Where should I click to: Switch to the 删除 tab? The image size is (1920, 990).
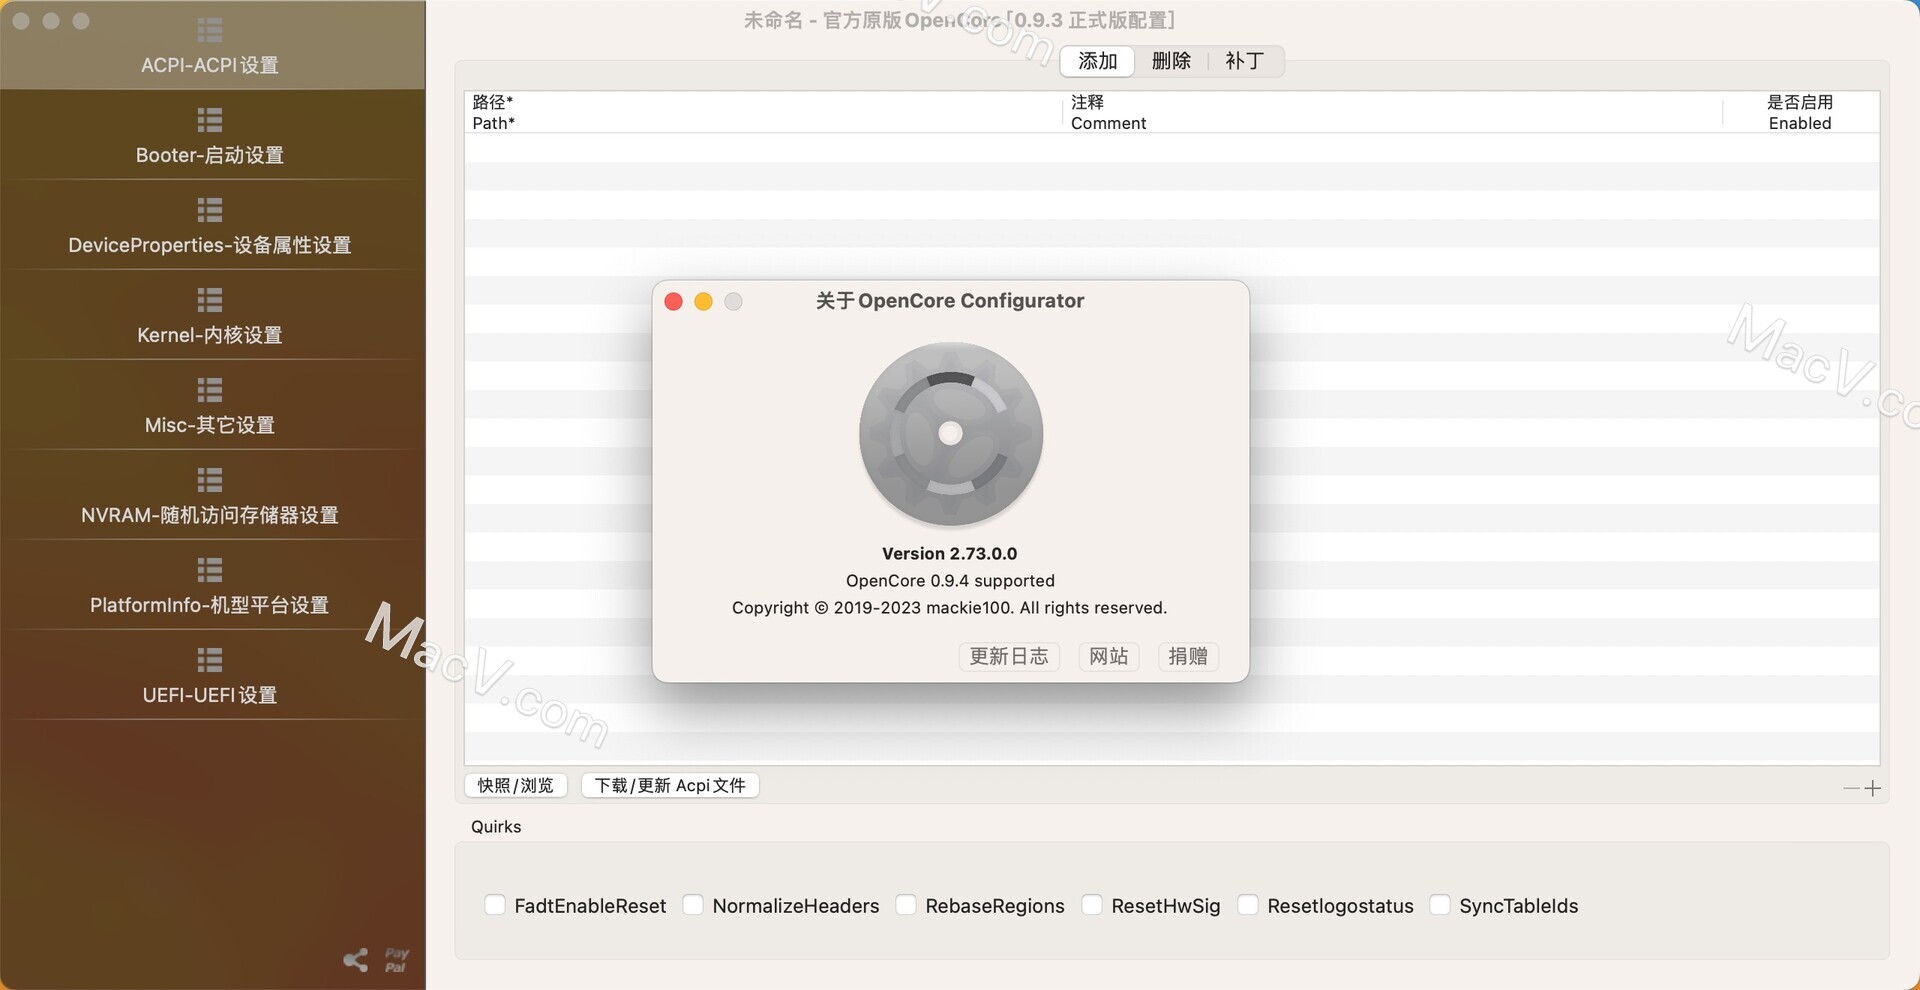1171,61
